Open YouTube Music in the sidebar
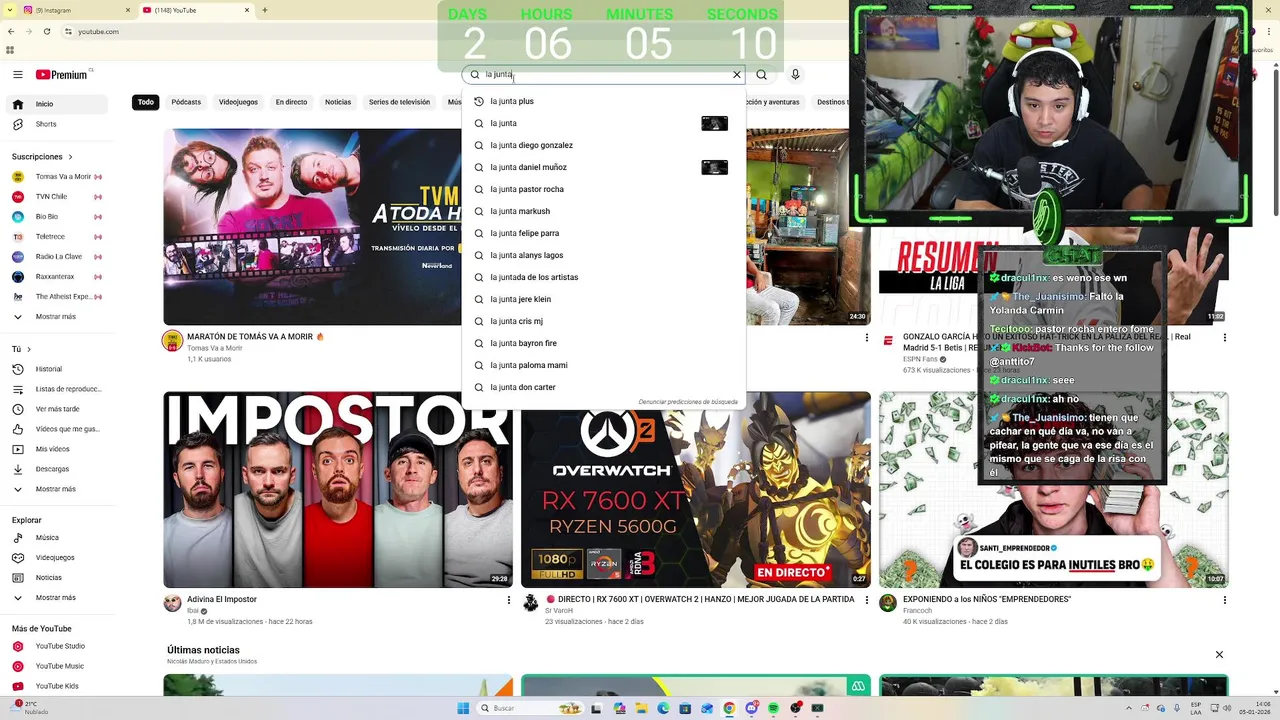Image resolution: width=1280 pixels, height=720 pixels. pos(56,666)
